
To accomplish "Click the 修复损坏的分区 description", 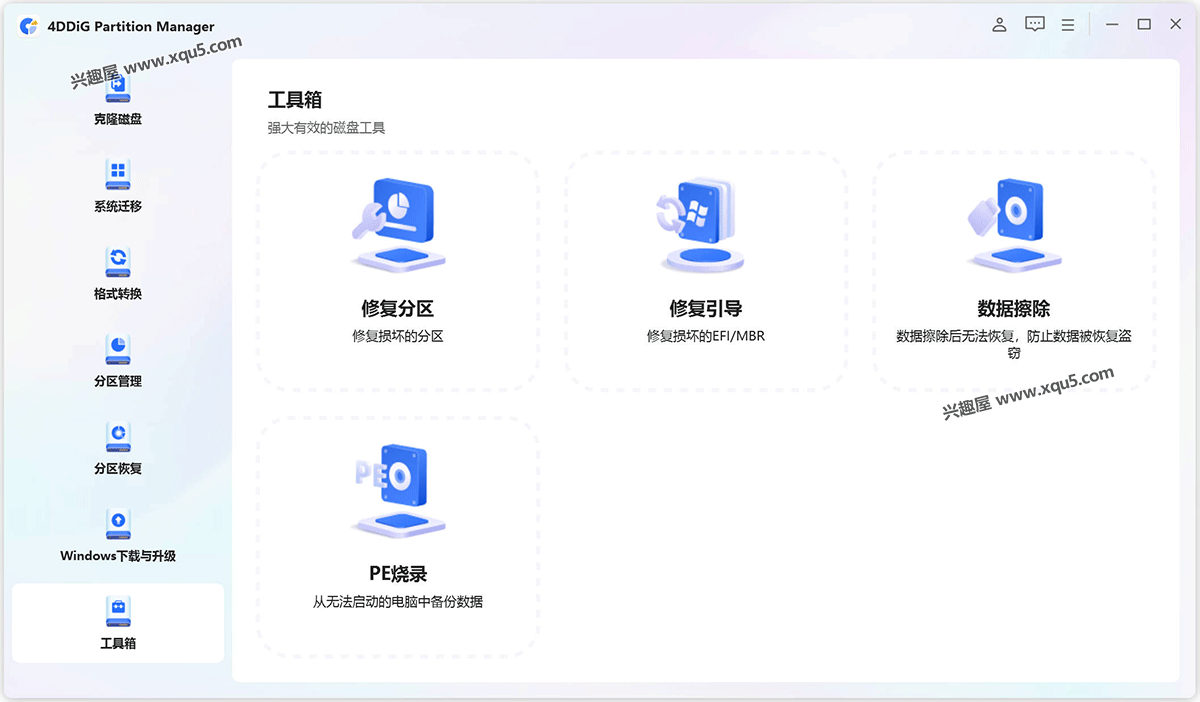I will (397, 336).
